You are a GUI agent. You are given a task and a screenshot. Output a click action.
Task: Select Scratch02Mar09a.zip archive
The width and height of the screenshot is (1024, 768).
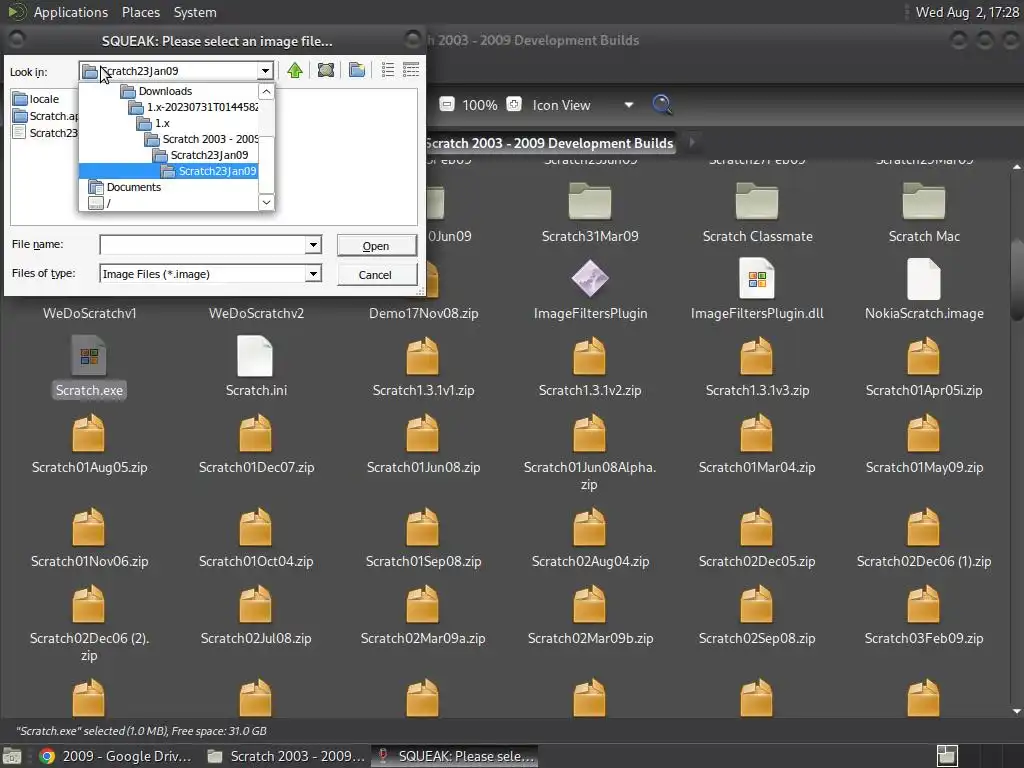pos(423,615)
